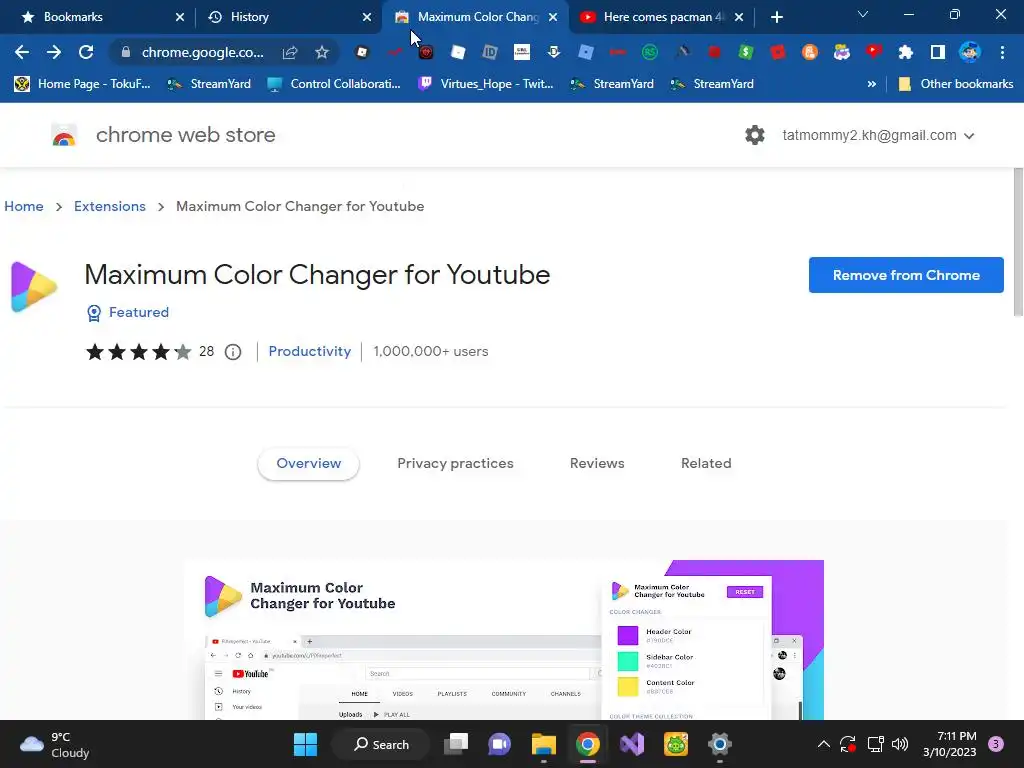This screenshot has width=1024, height=768.
Task: Click the red YouTube heart extension icon
Action: [874, 52]
